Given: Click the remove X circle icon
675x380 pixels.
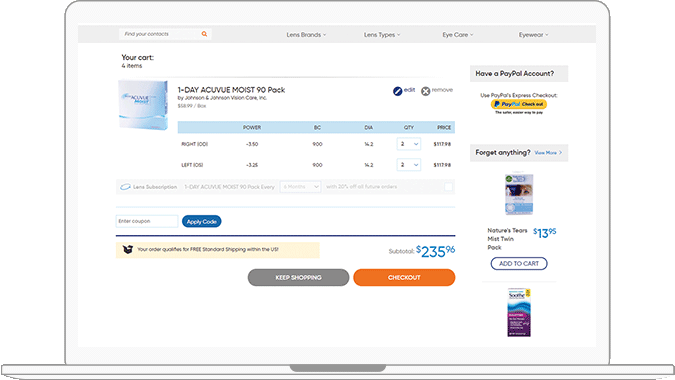Looking at the screenshot, I should point(425,91).
